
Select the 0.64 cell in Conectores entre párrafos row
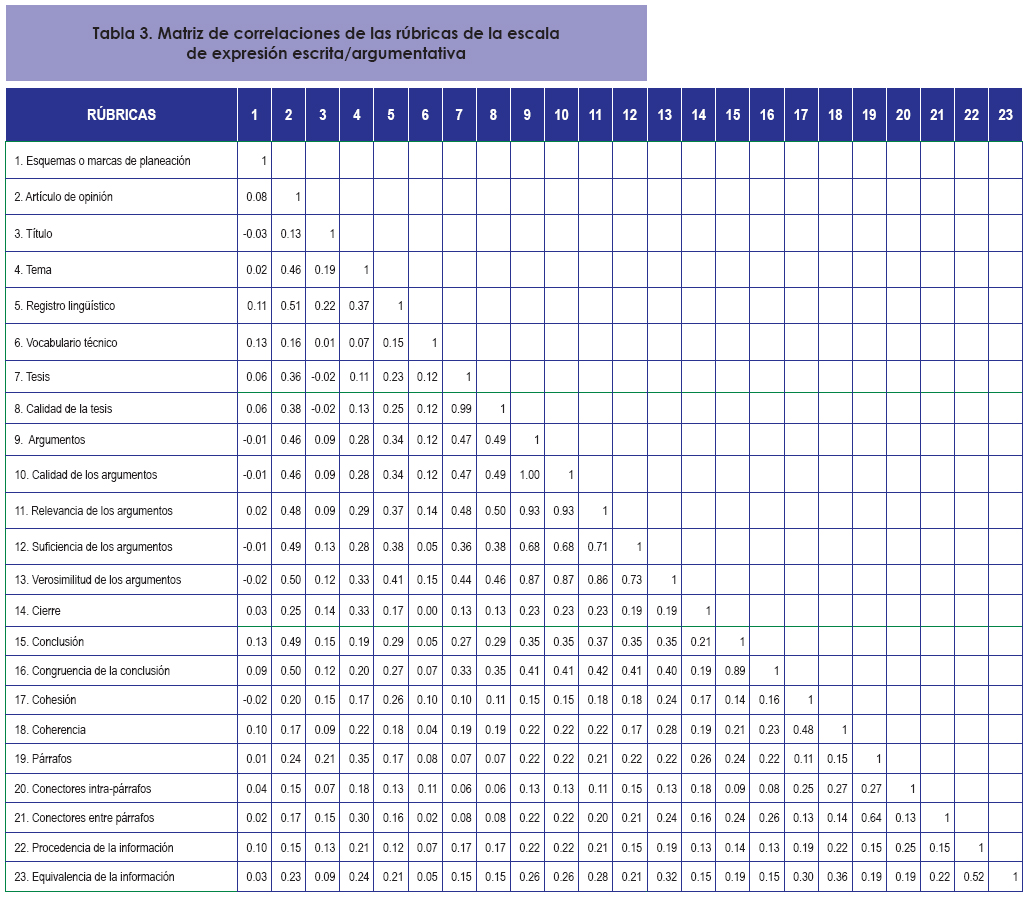pos(869,818)
